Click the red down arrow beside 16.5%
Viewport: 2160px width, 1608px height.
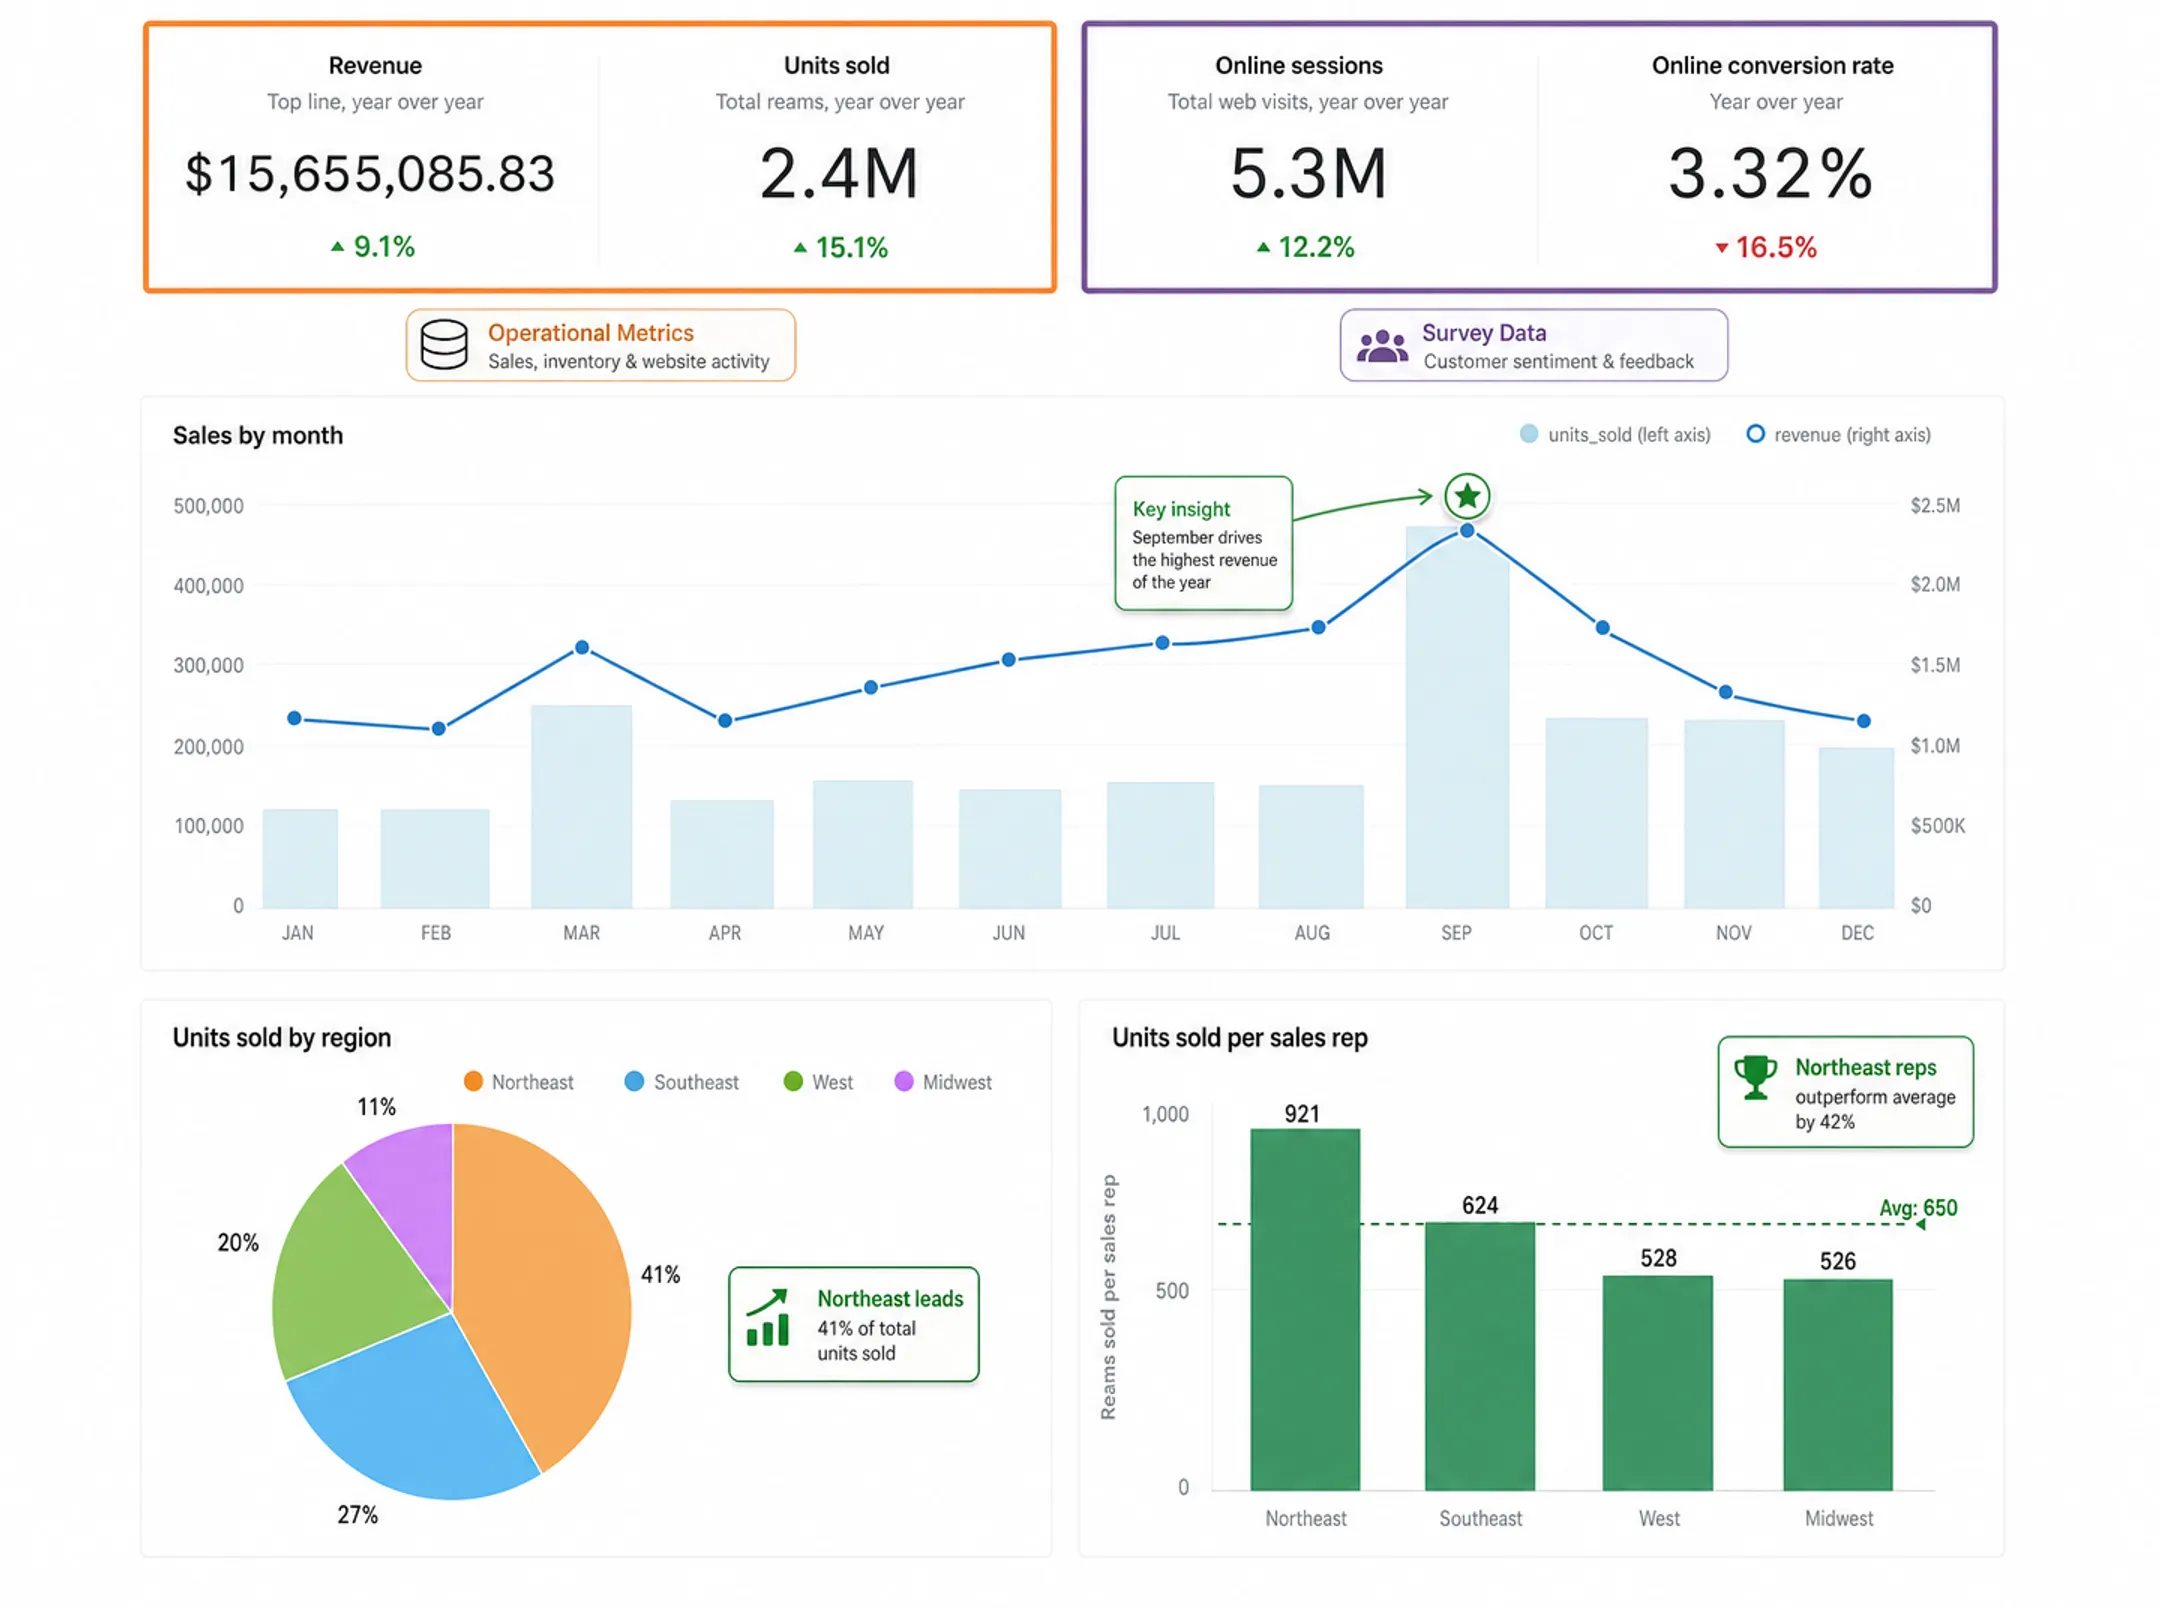(x=1721, y=248)
